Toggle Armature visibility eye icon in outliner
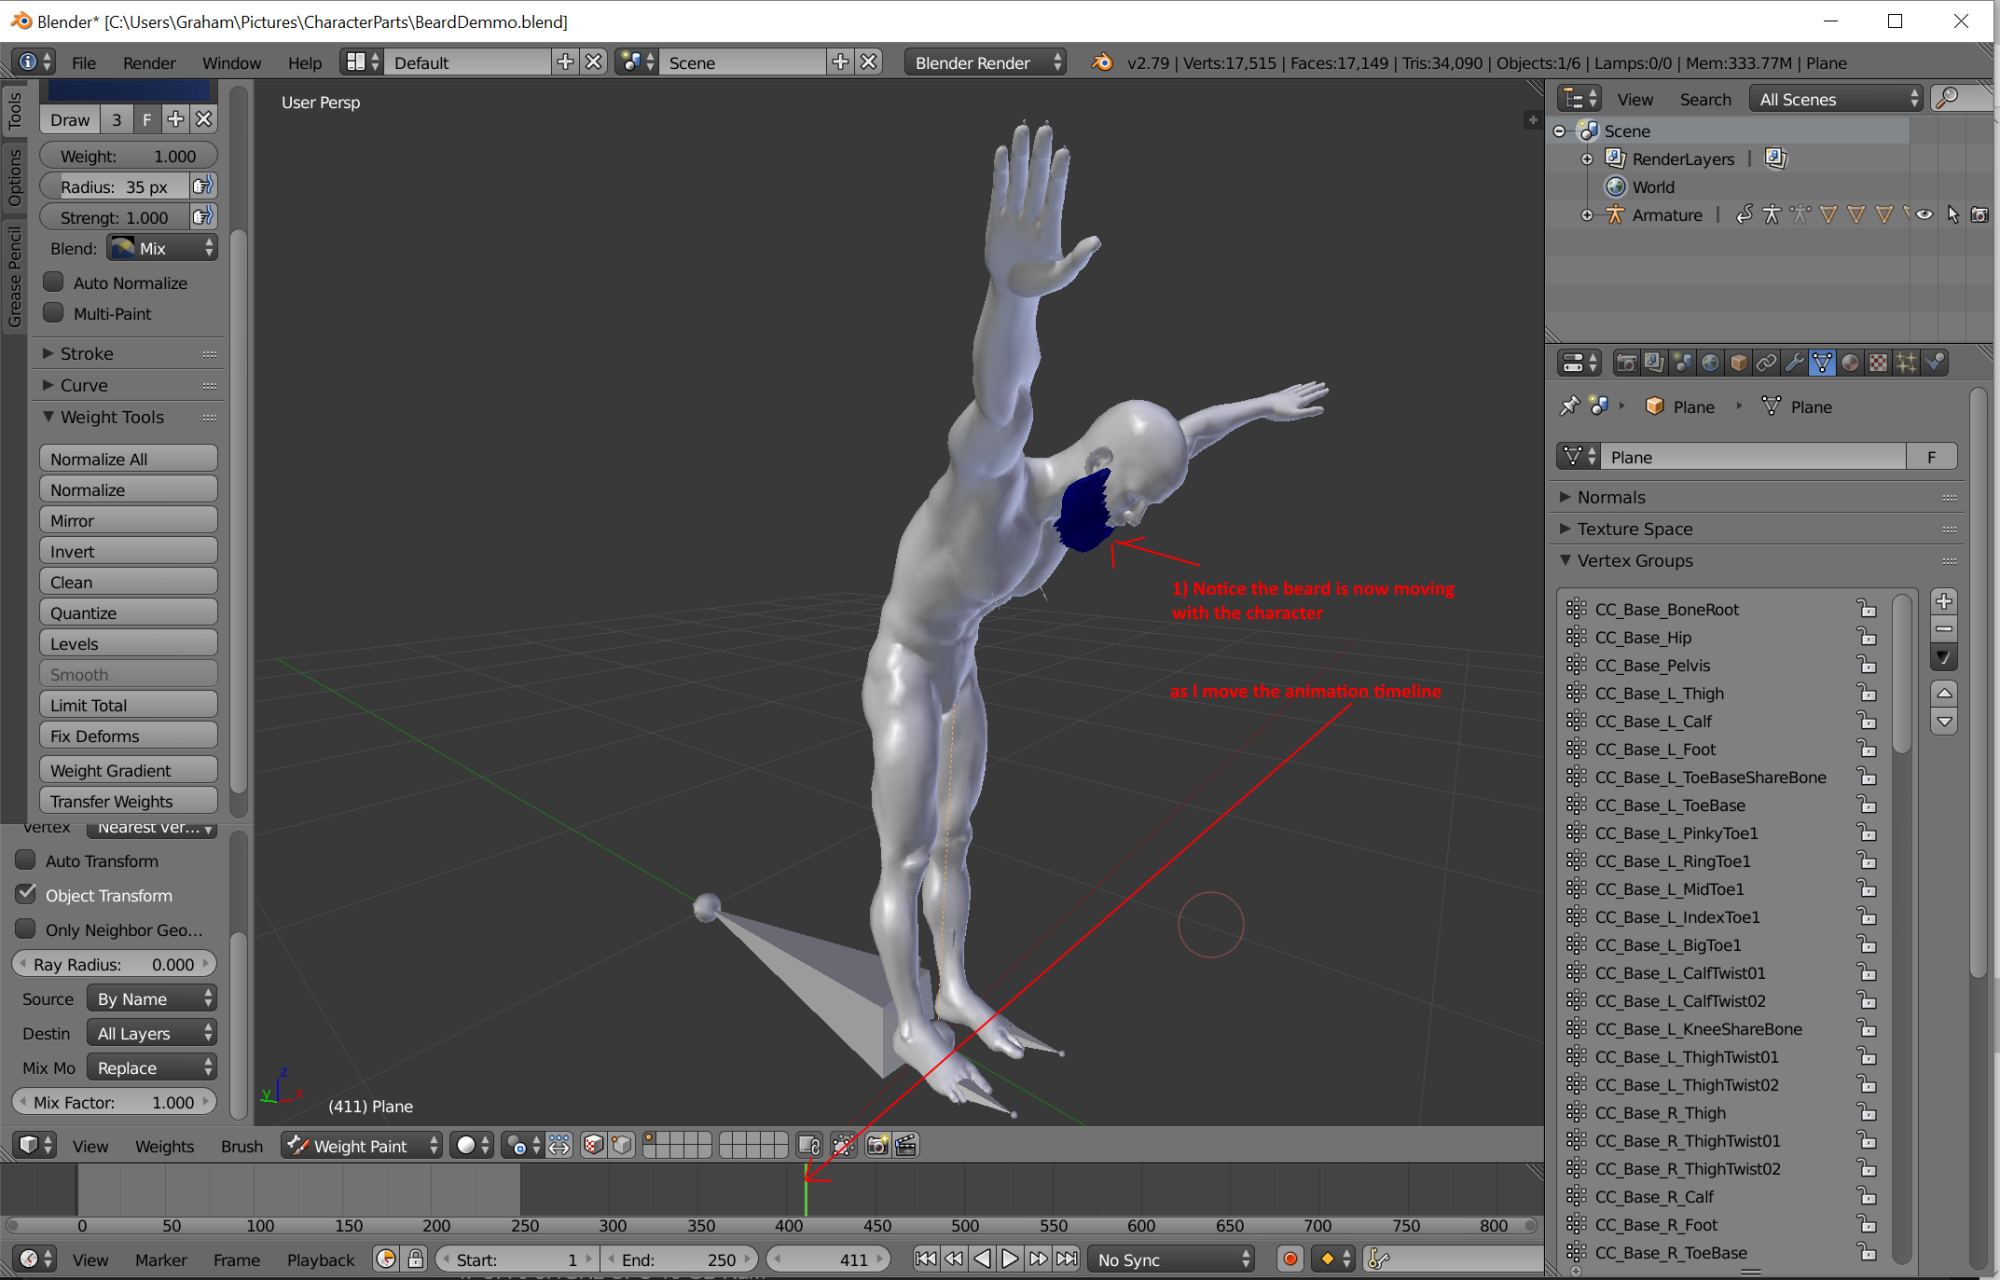Image resolution: width=2000 pixels, height=1280 pixels. pos(1924,214)
